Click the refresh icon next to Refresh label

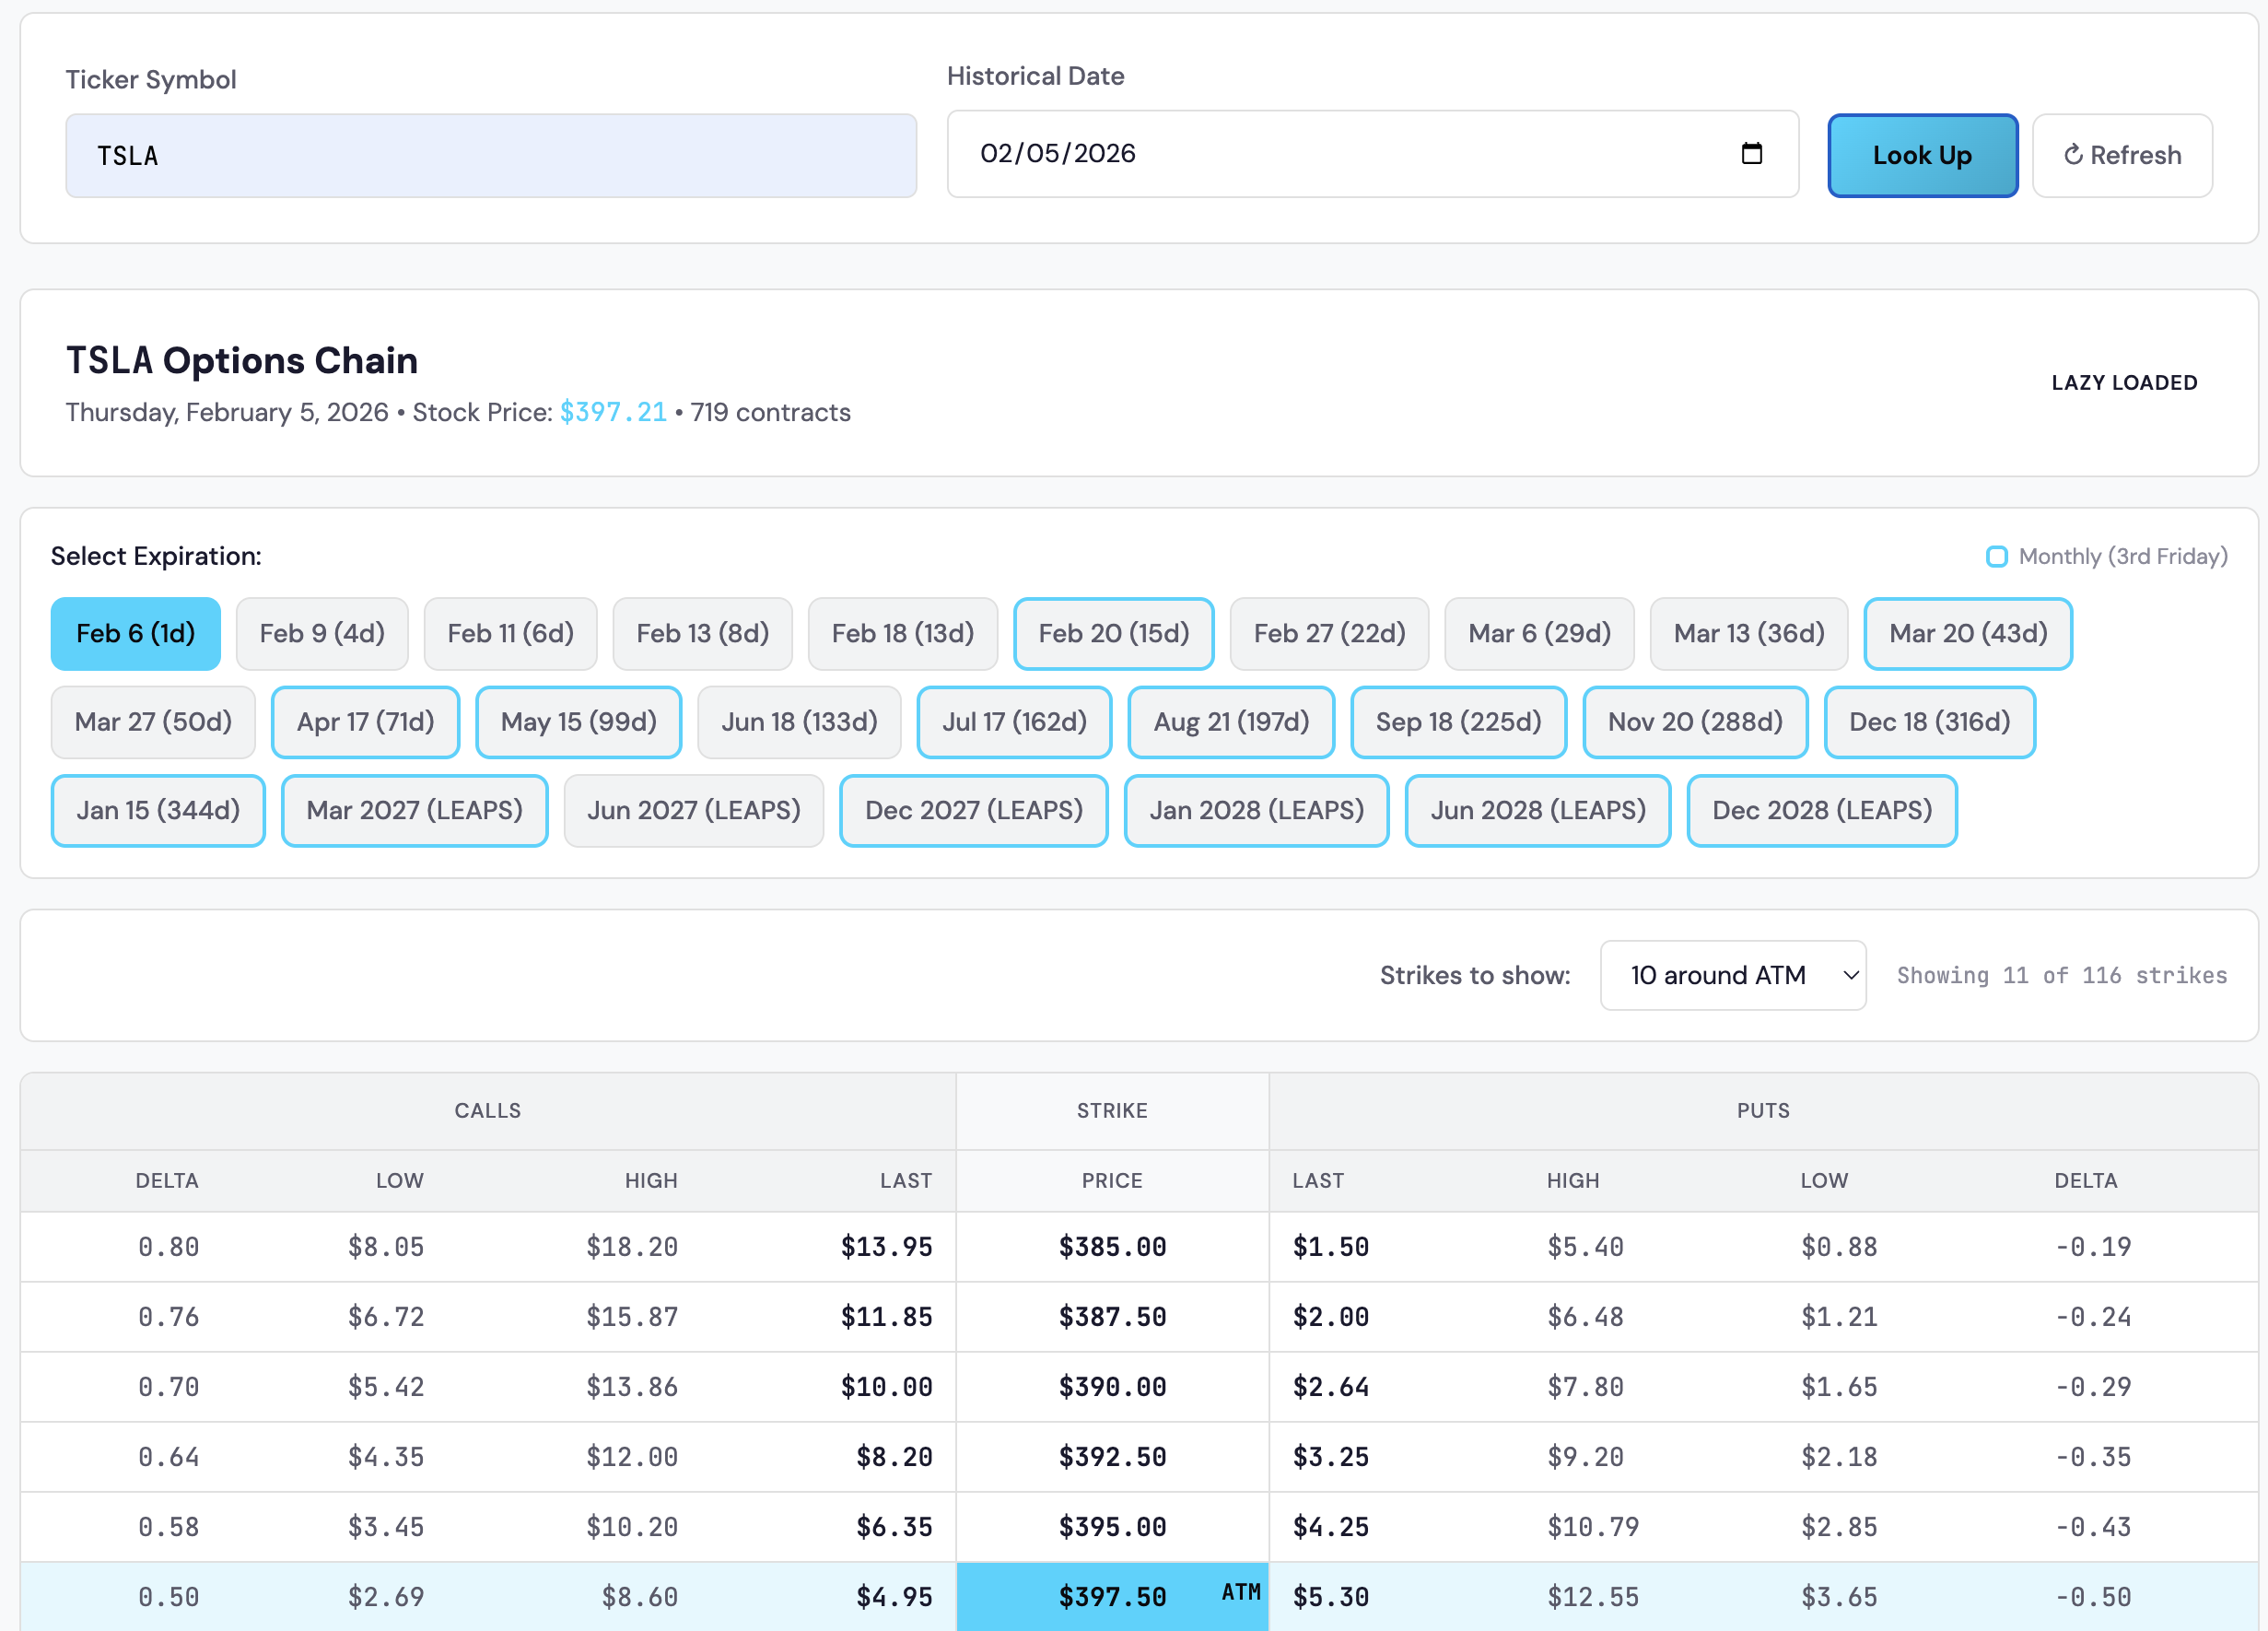[2074, 155]
